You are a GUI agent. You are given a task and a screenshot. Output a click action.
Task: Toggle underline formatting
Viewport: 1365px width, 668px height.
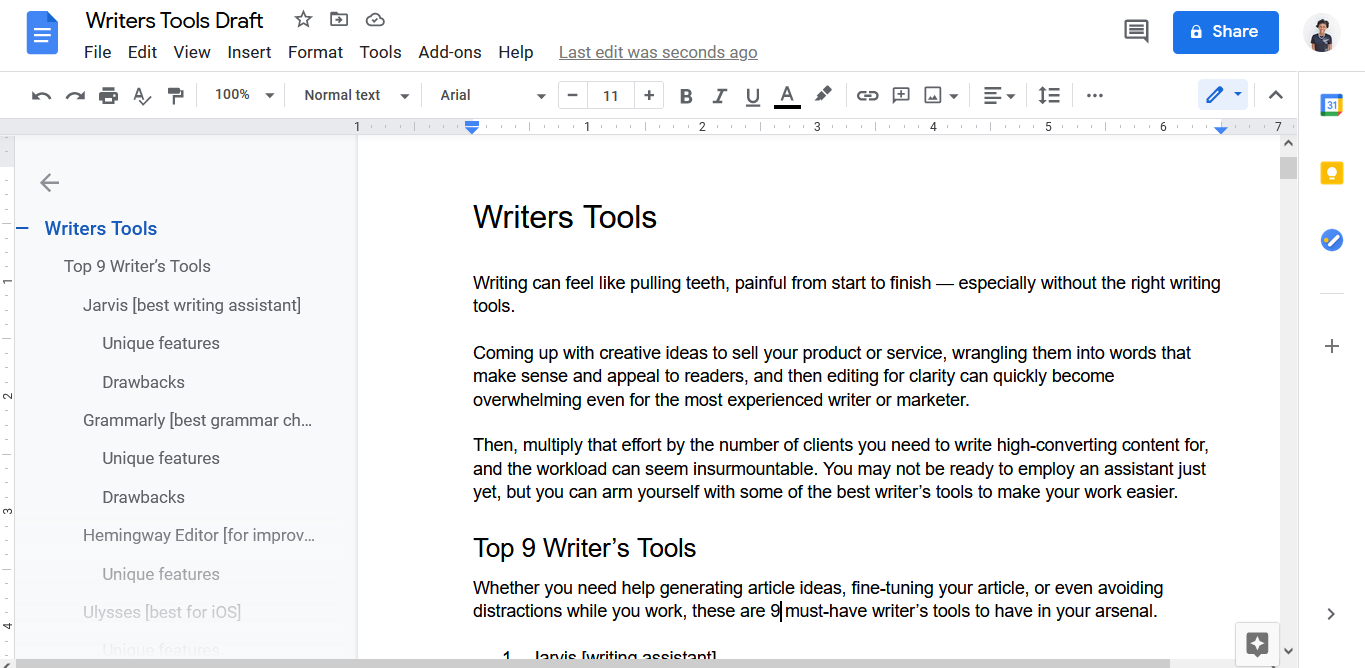click(x=753, y=96)
